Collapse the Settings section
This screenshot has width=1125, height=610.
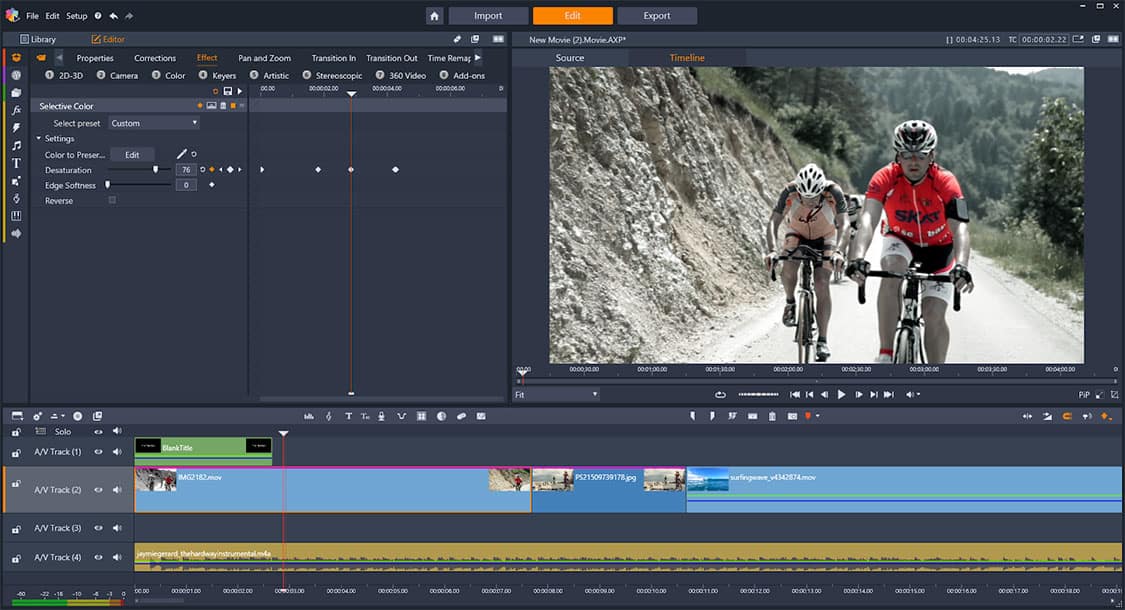(x=39, y=139)
